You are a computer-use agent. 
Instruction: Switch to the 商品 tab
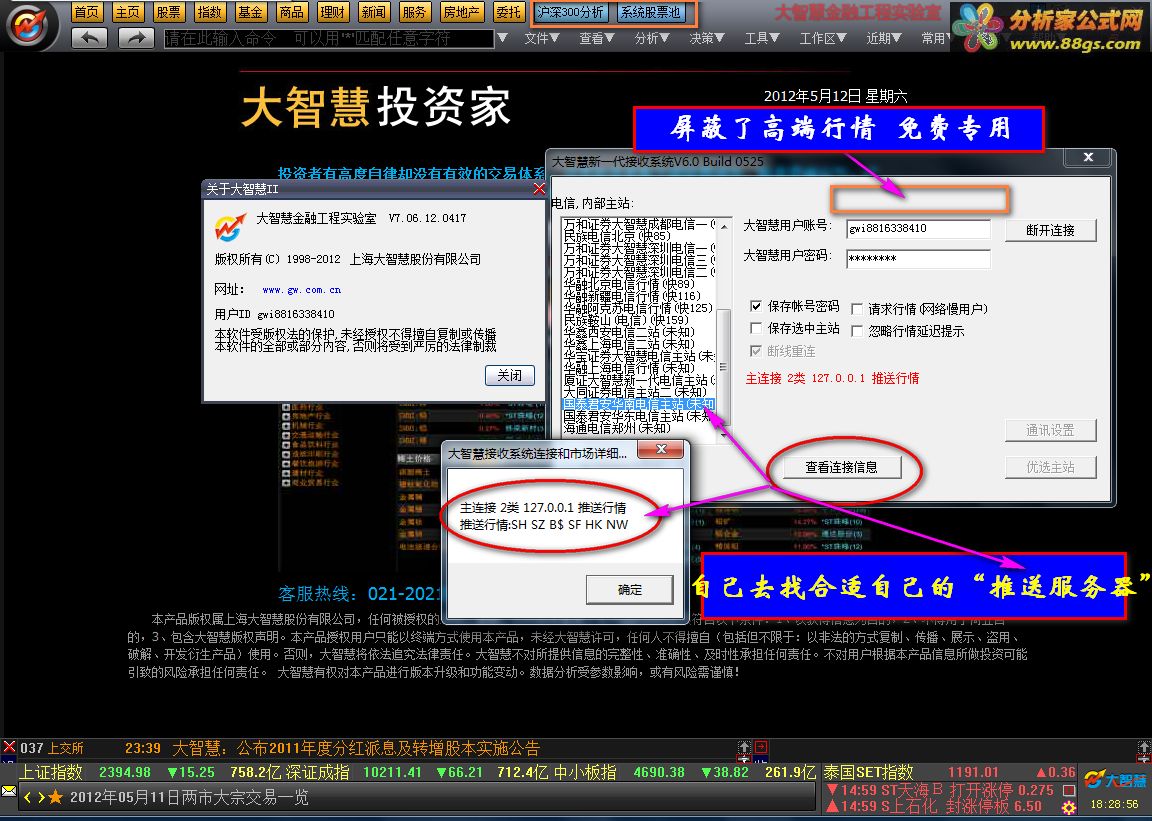click(x=292, y=12)
